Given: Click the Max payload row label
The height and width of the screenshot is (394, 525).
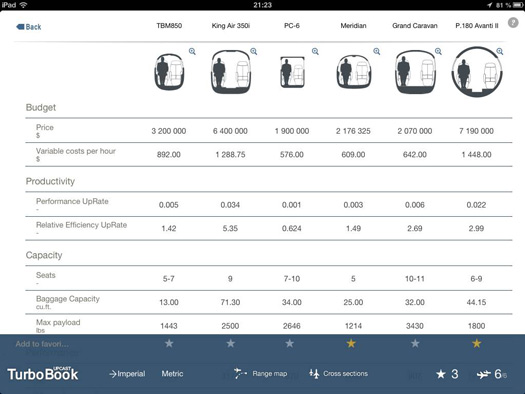Looking at the screenshot, I should [58, 322].
